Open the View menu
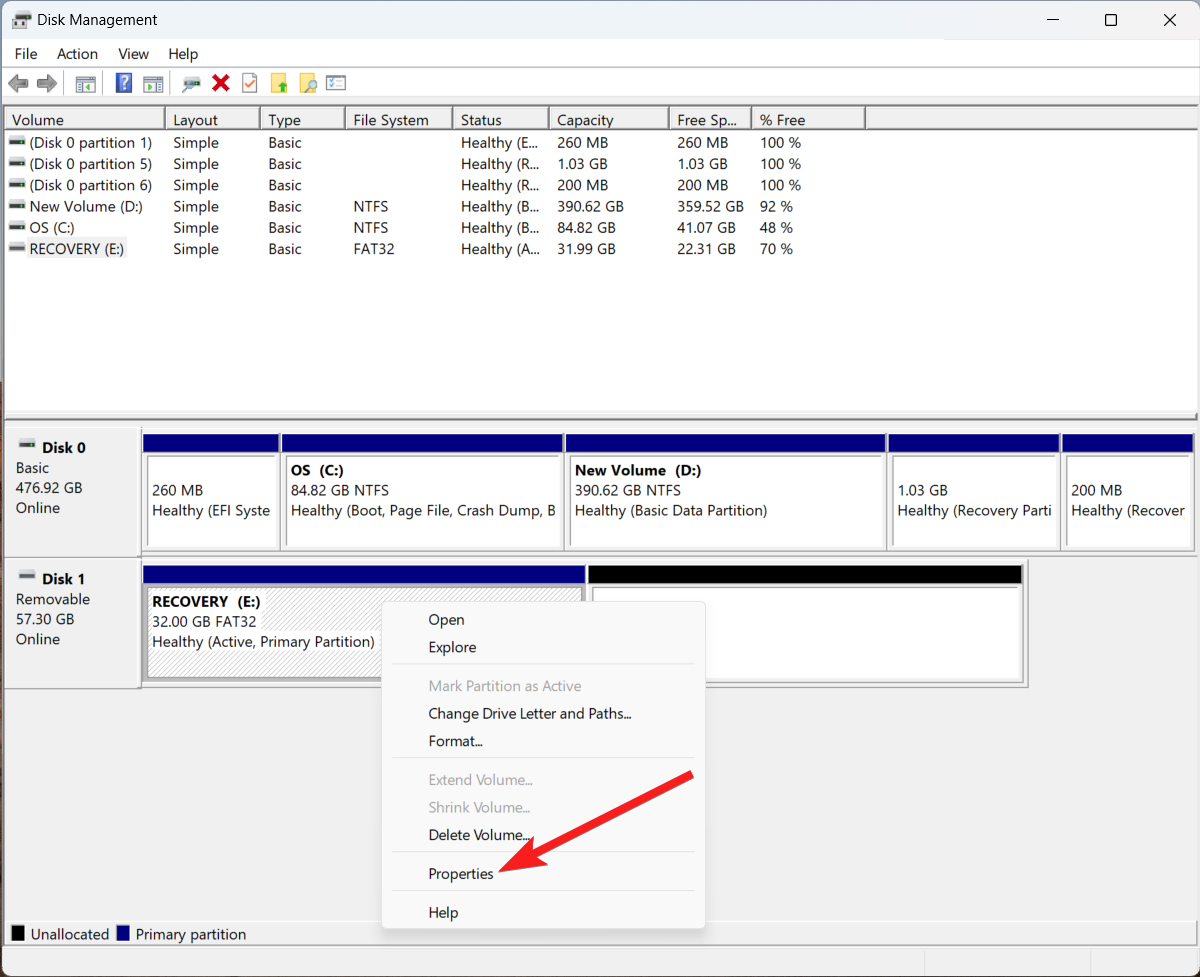Screen dimensions: 1200x977 [133, 54]
